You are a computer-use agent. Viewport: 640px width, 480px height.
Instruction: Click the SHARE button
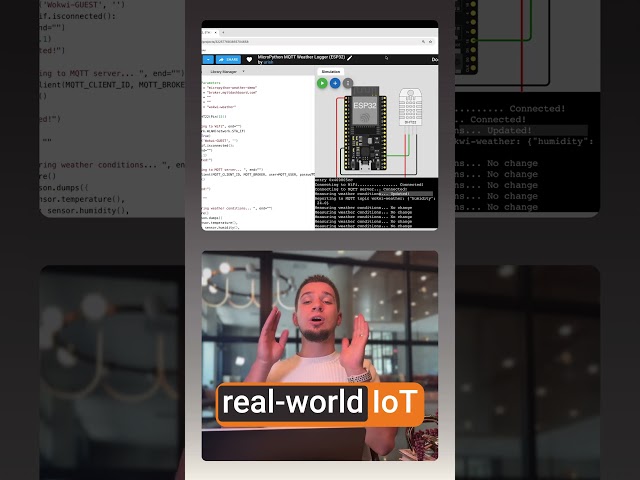[x=228, y=60]
